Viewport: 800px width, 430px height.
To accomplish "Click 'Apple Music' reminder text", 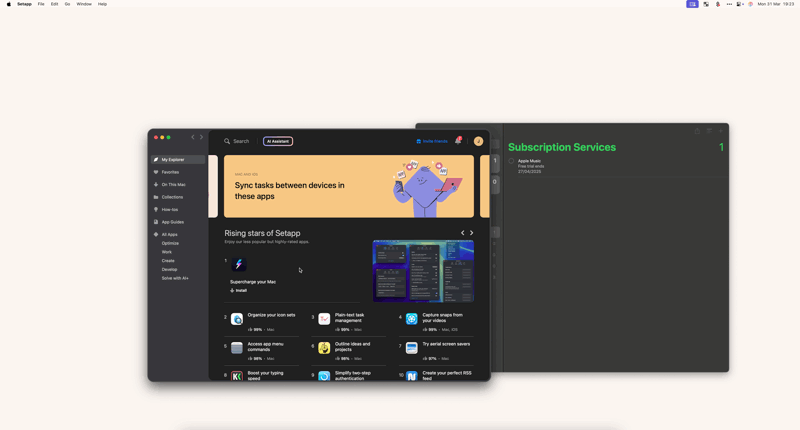I will 529,161.
